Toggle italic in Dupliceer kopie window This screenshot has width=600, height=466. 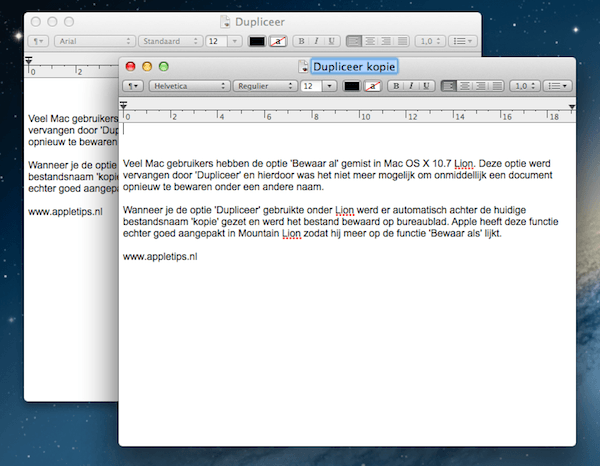click(411, 86)
